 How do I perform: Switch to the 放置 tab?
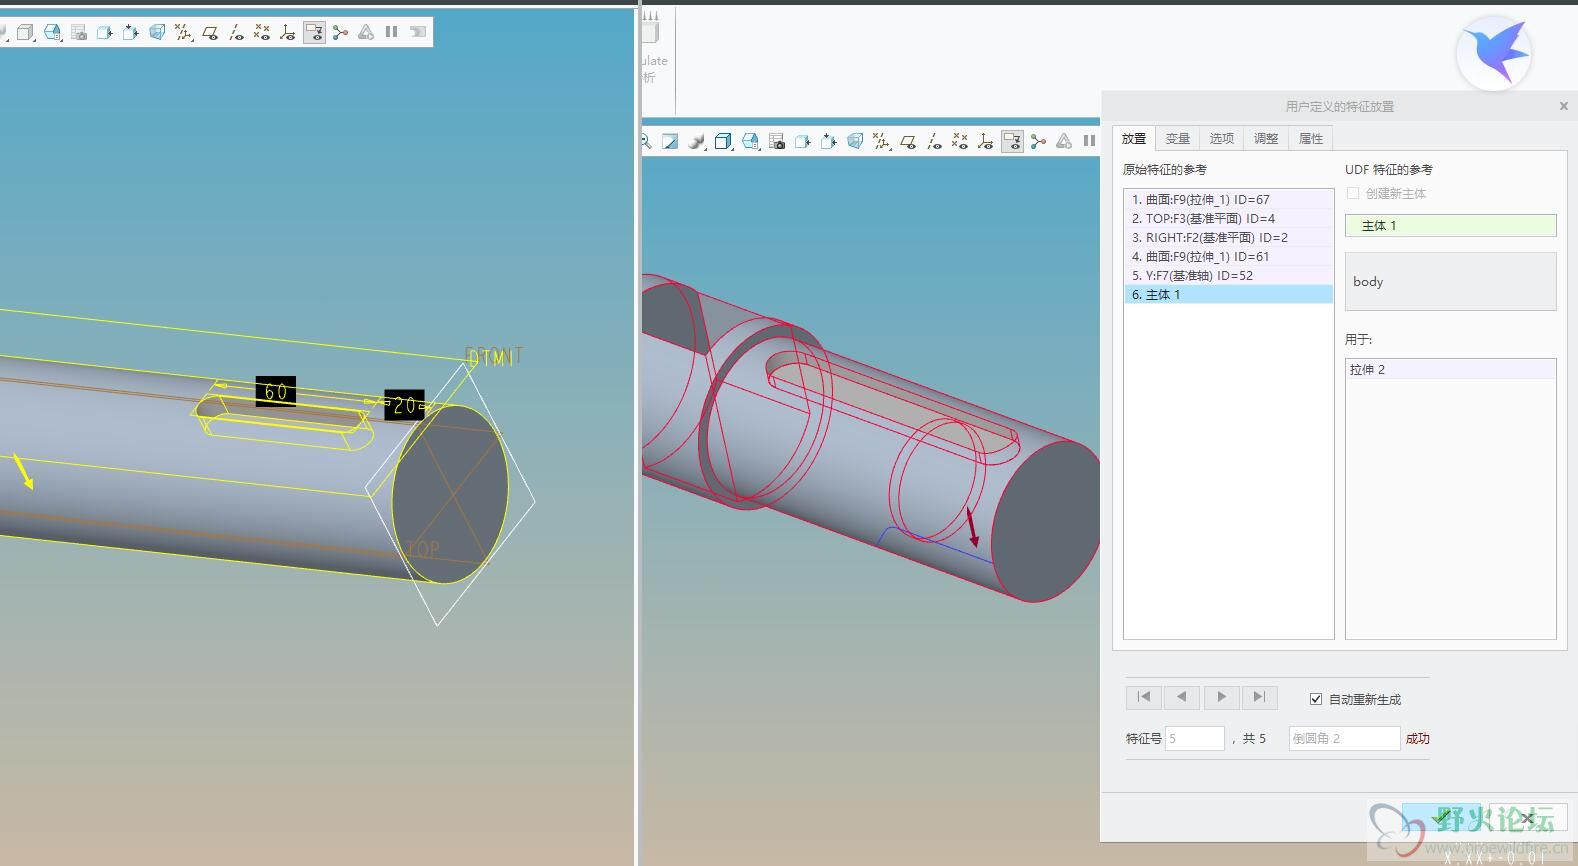(x=1134, y=139)
